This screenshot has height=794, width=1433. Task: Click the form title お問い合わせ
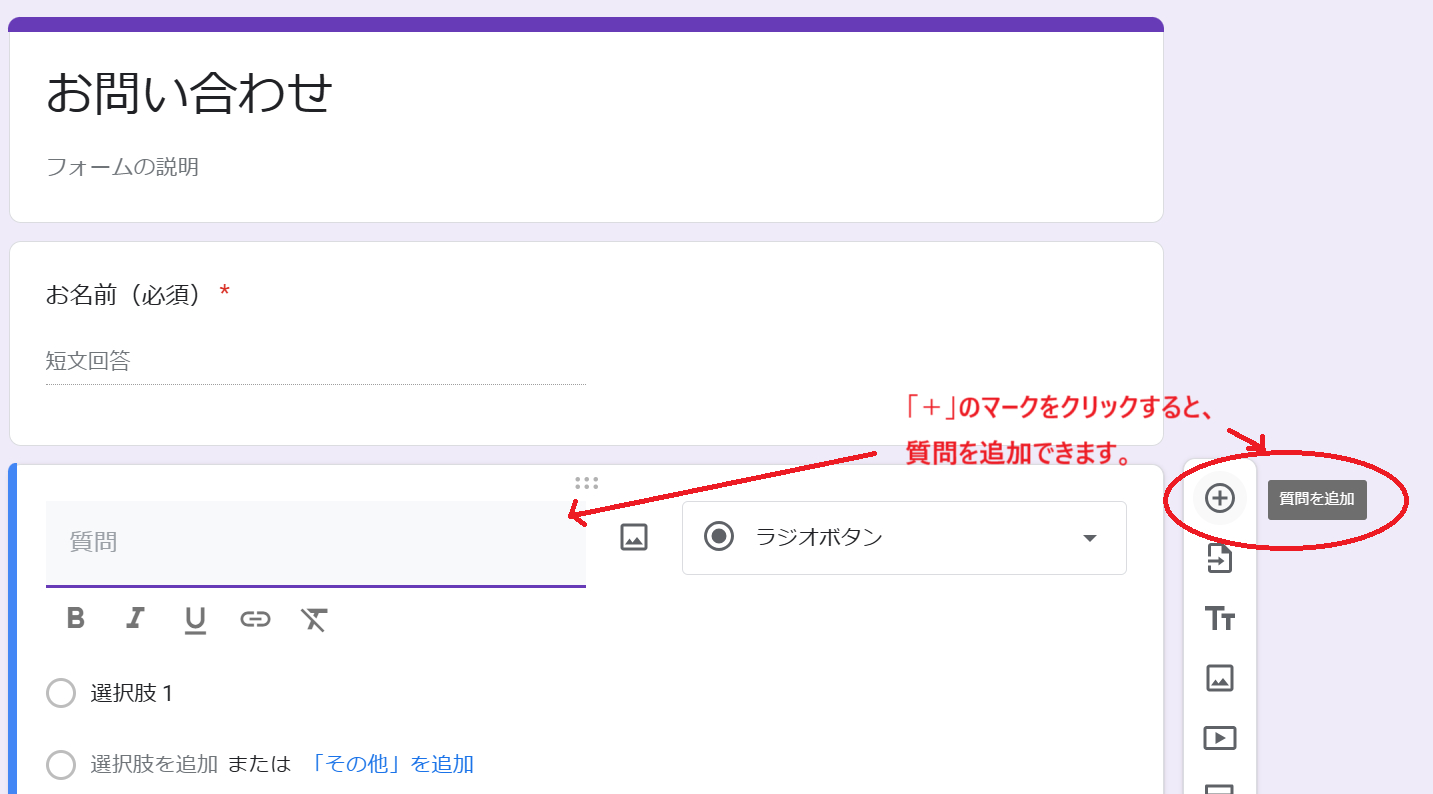pos(190,93)
